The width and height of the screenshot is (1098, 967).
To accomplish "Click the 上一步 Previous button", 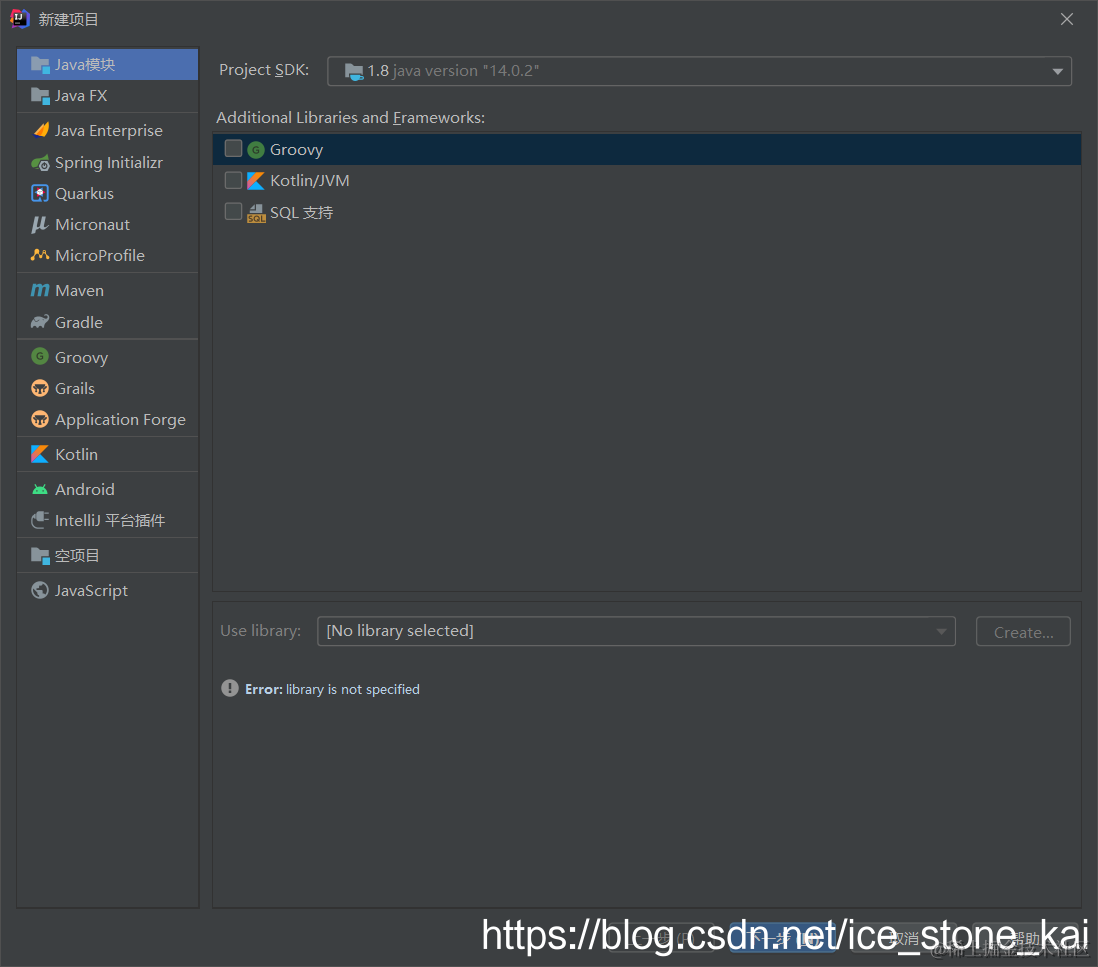I will point(662,938).
